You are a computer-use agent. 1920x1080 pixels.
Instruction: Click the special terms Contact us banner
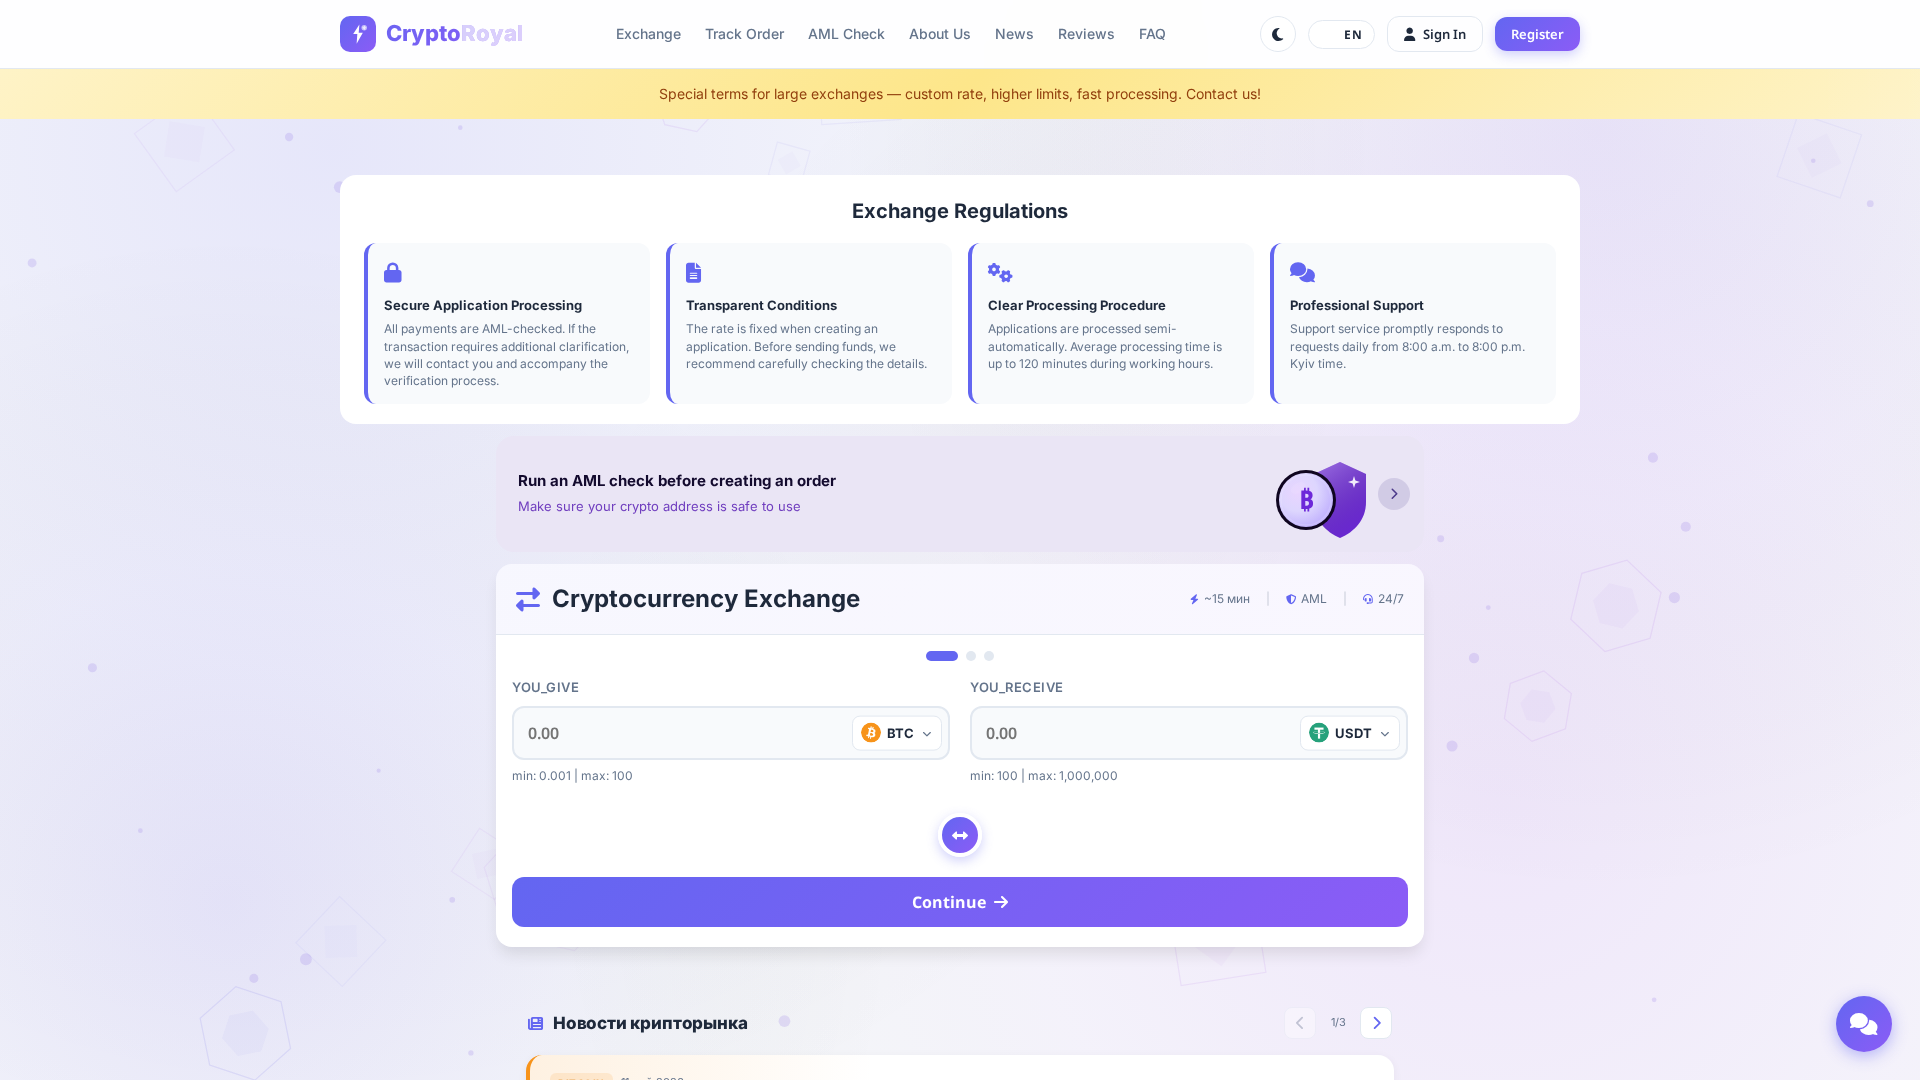click(x=960, y=94)
